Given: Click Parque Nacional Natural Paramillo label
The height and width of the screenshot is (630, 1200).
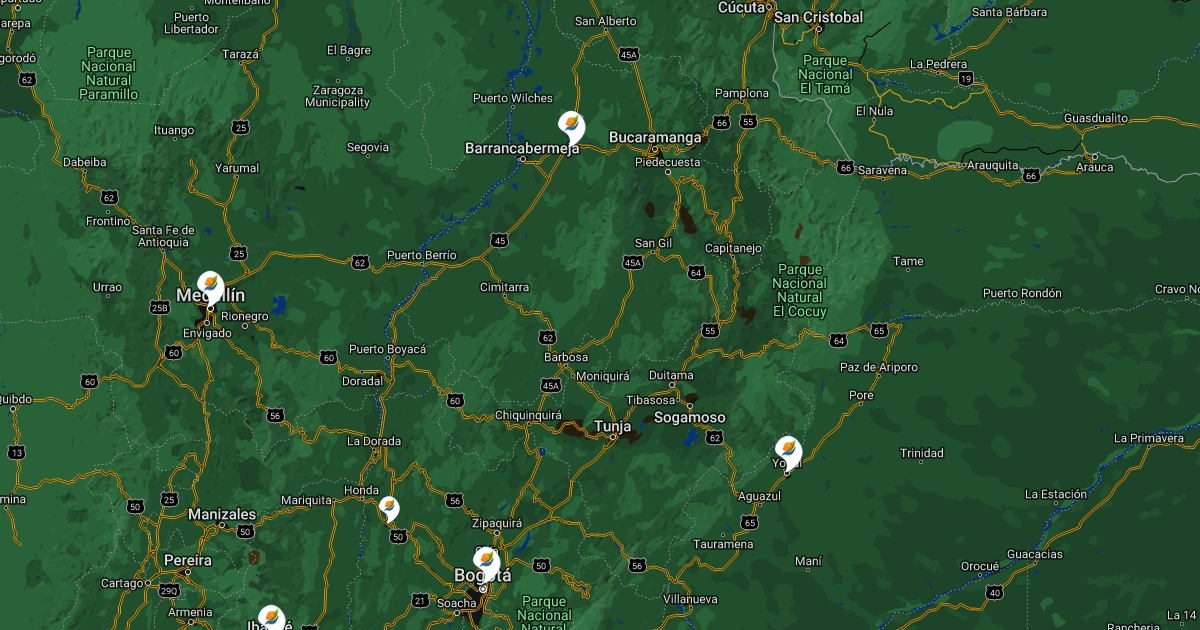Looking at the screenshot, I should point(109,73).
